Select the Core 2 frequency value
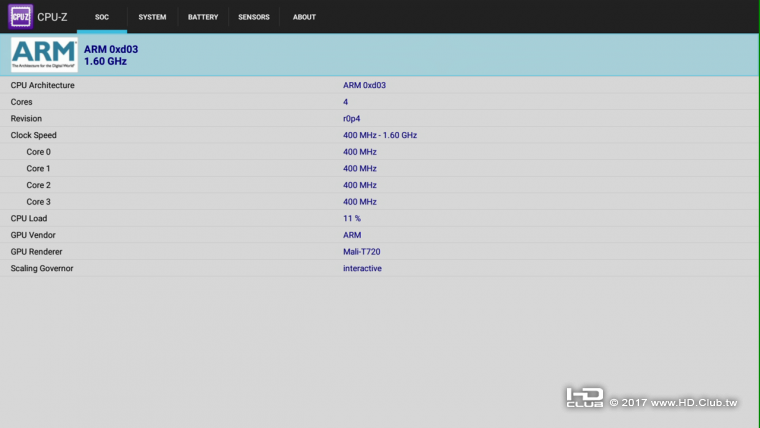The width and height of the screenshot is (760, 428). pos(360,185)
